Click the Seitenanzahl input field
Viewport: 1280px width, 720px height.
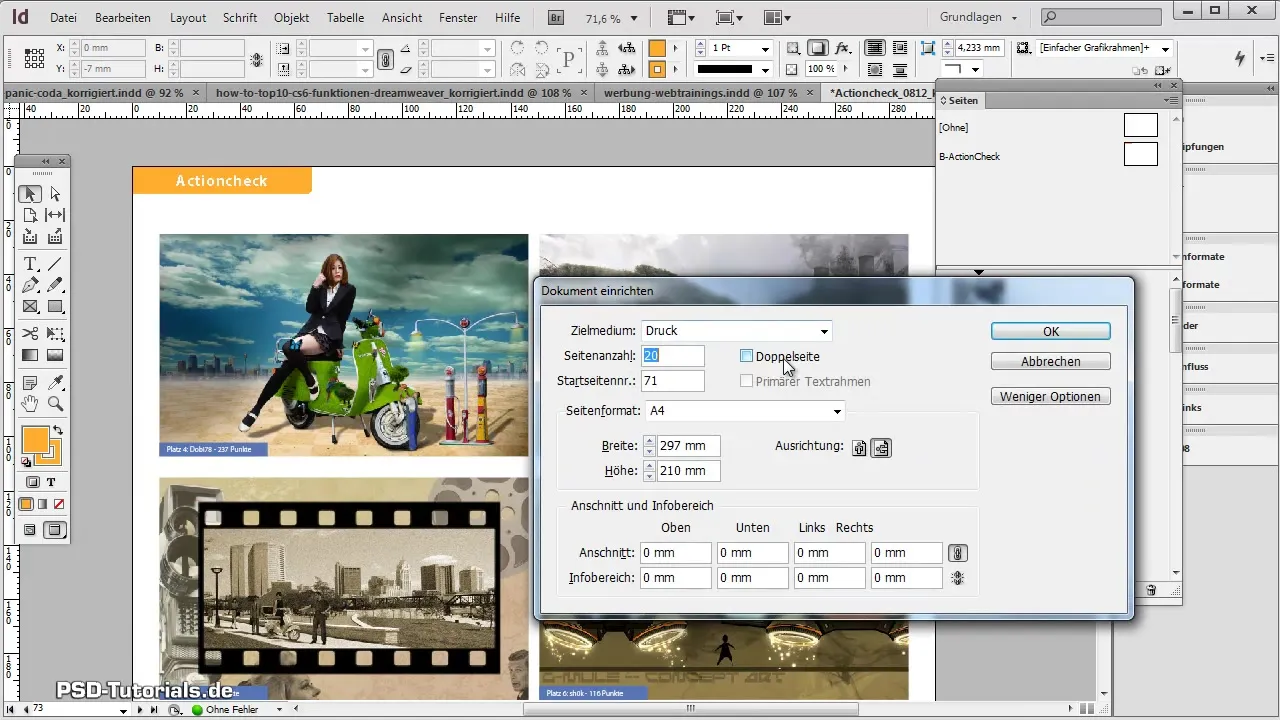click(672, 356)
